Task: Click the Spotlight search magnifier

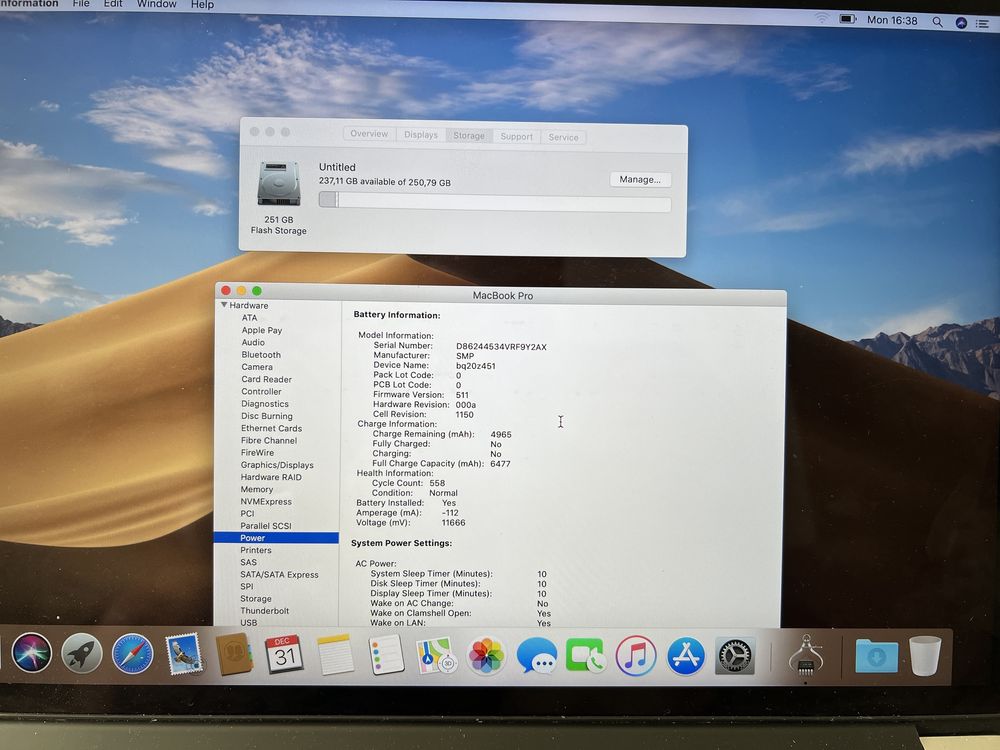Action: tap(937, 22)
